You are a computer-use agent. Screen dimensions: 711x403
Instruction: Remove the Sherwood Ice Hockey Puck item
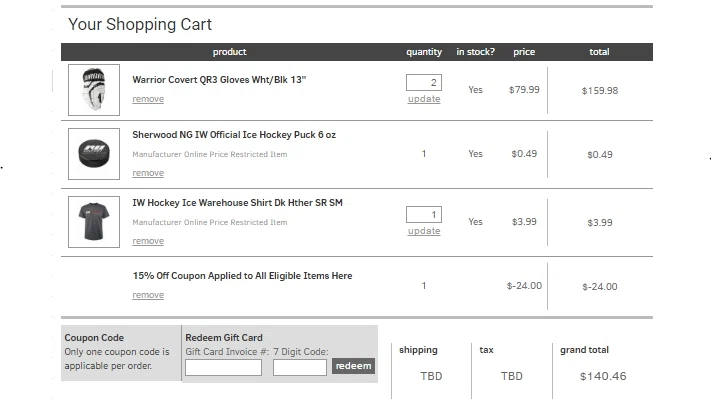(148, 173)
